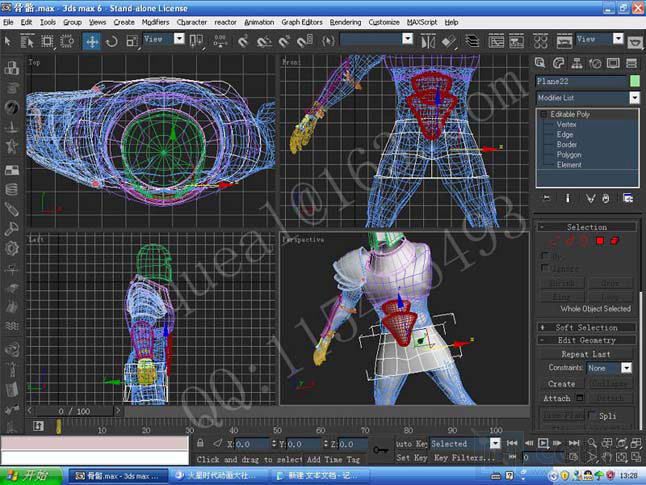Open the Rendering menu
Screen dimensions: 646x485
(345, 22)
